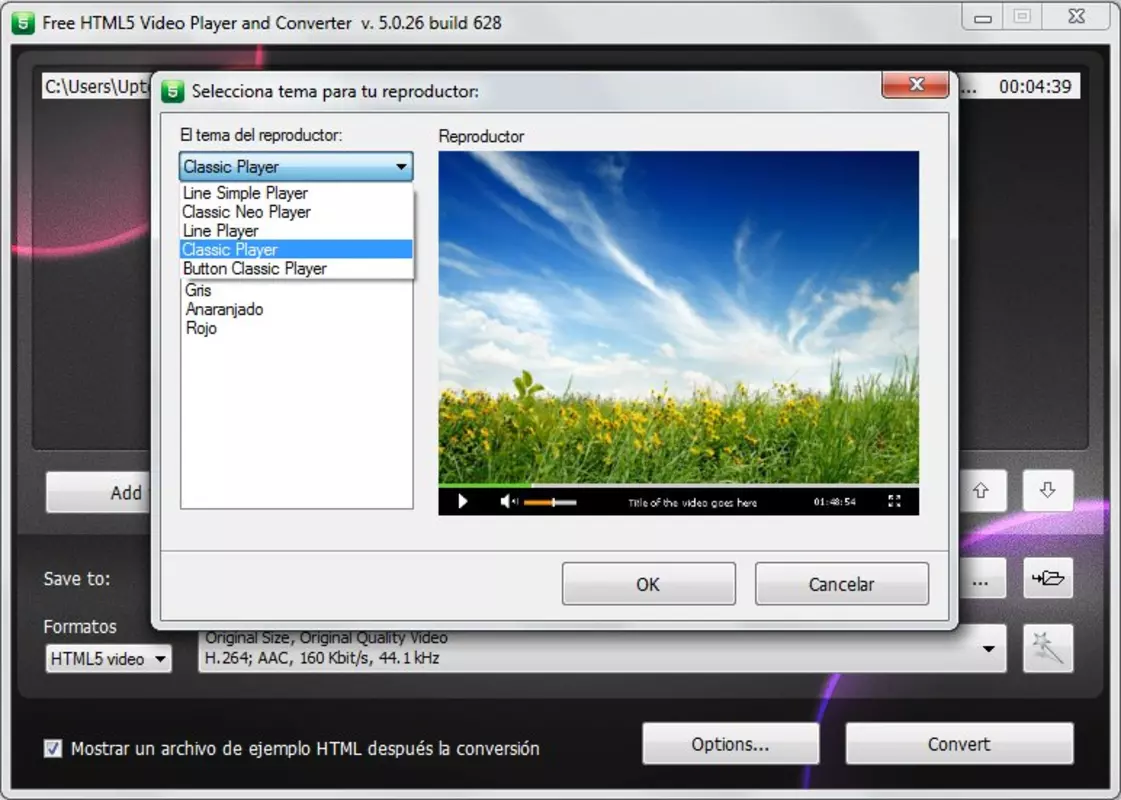Choose Line Player in the dropdown list
1121x800 pixels.
coord(296,231)
